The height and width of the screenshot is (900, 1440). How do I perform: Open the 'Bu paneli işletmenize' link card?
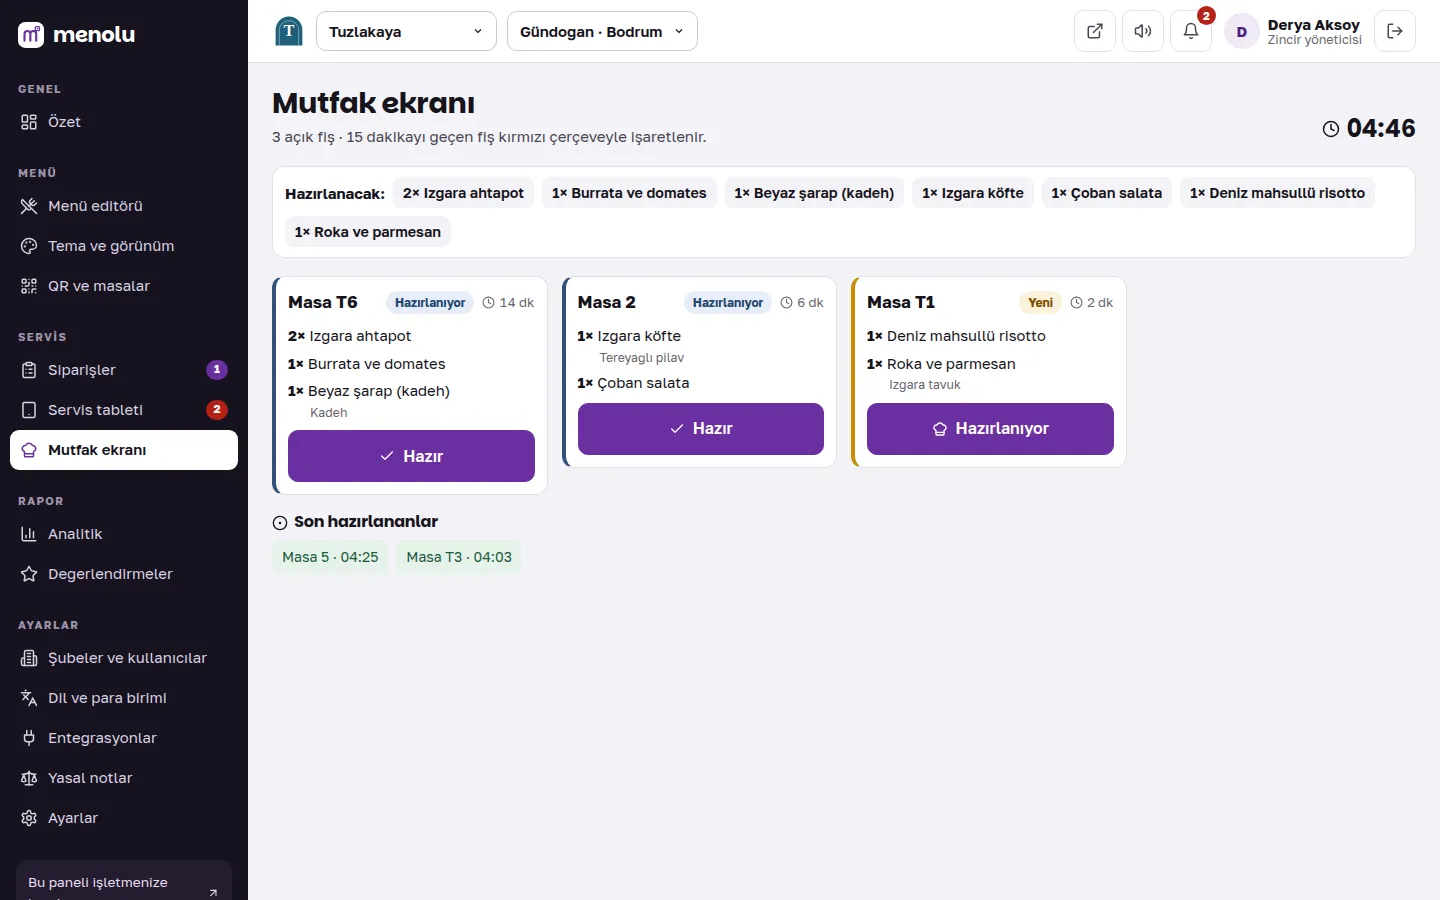(124, 881)
